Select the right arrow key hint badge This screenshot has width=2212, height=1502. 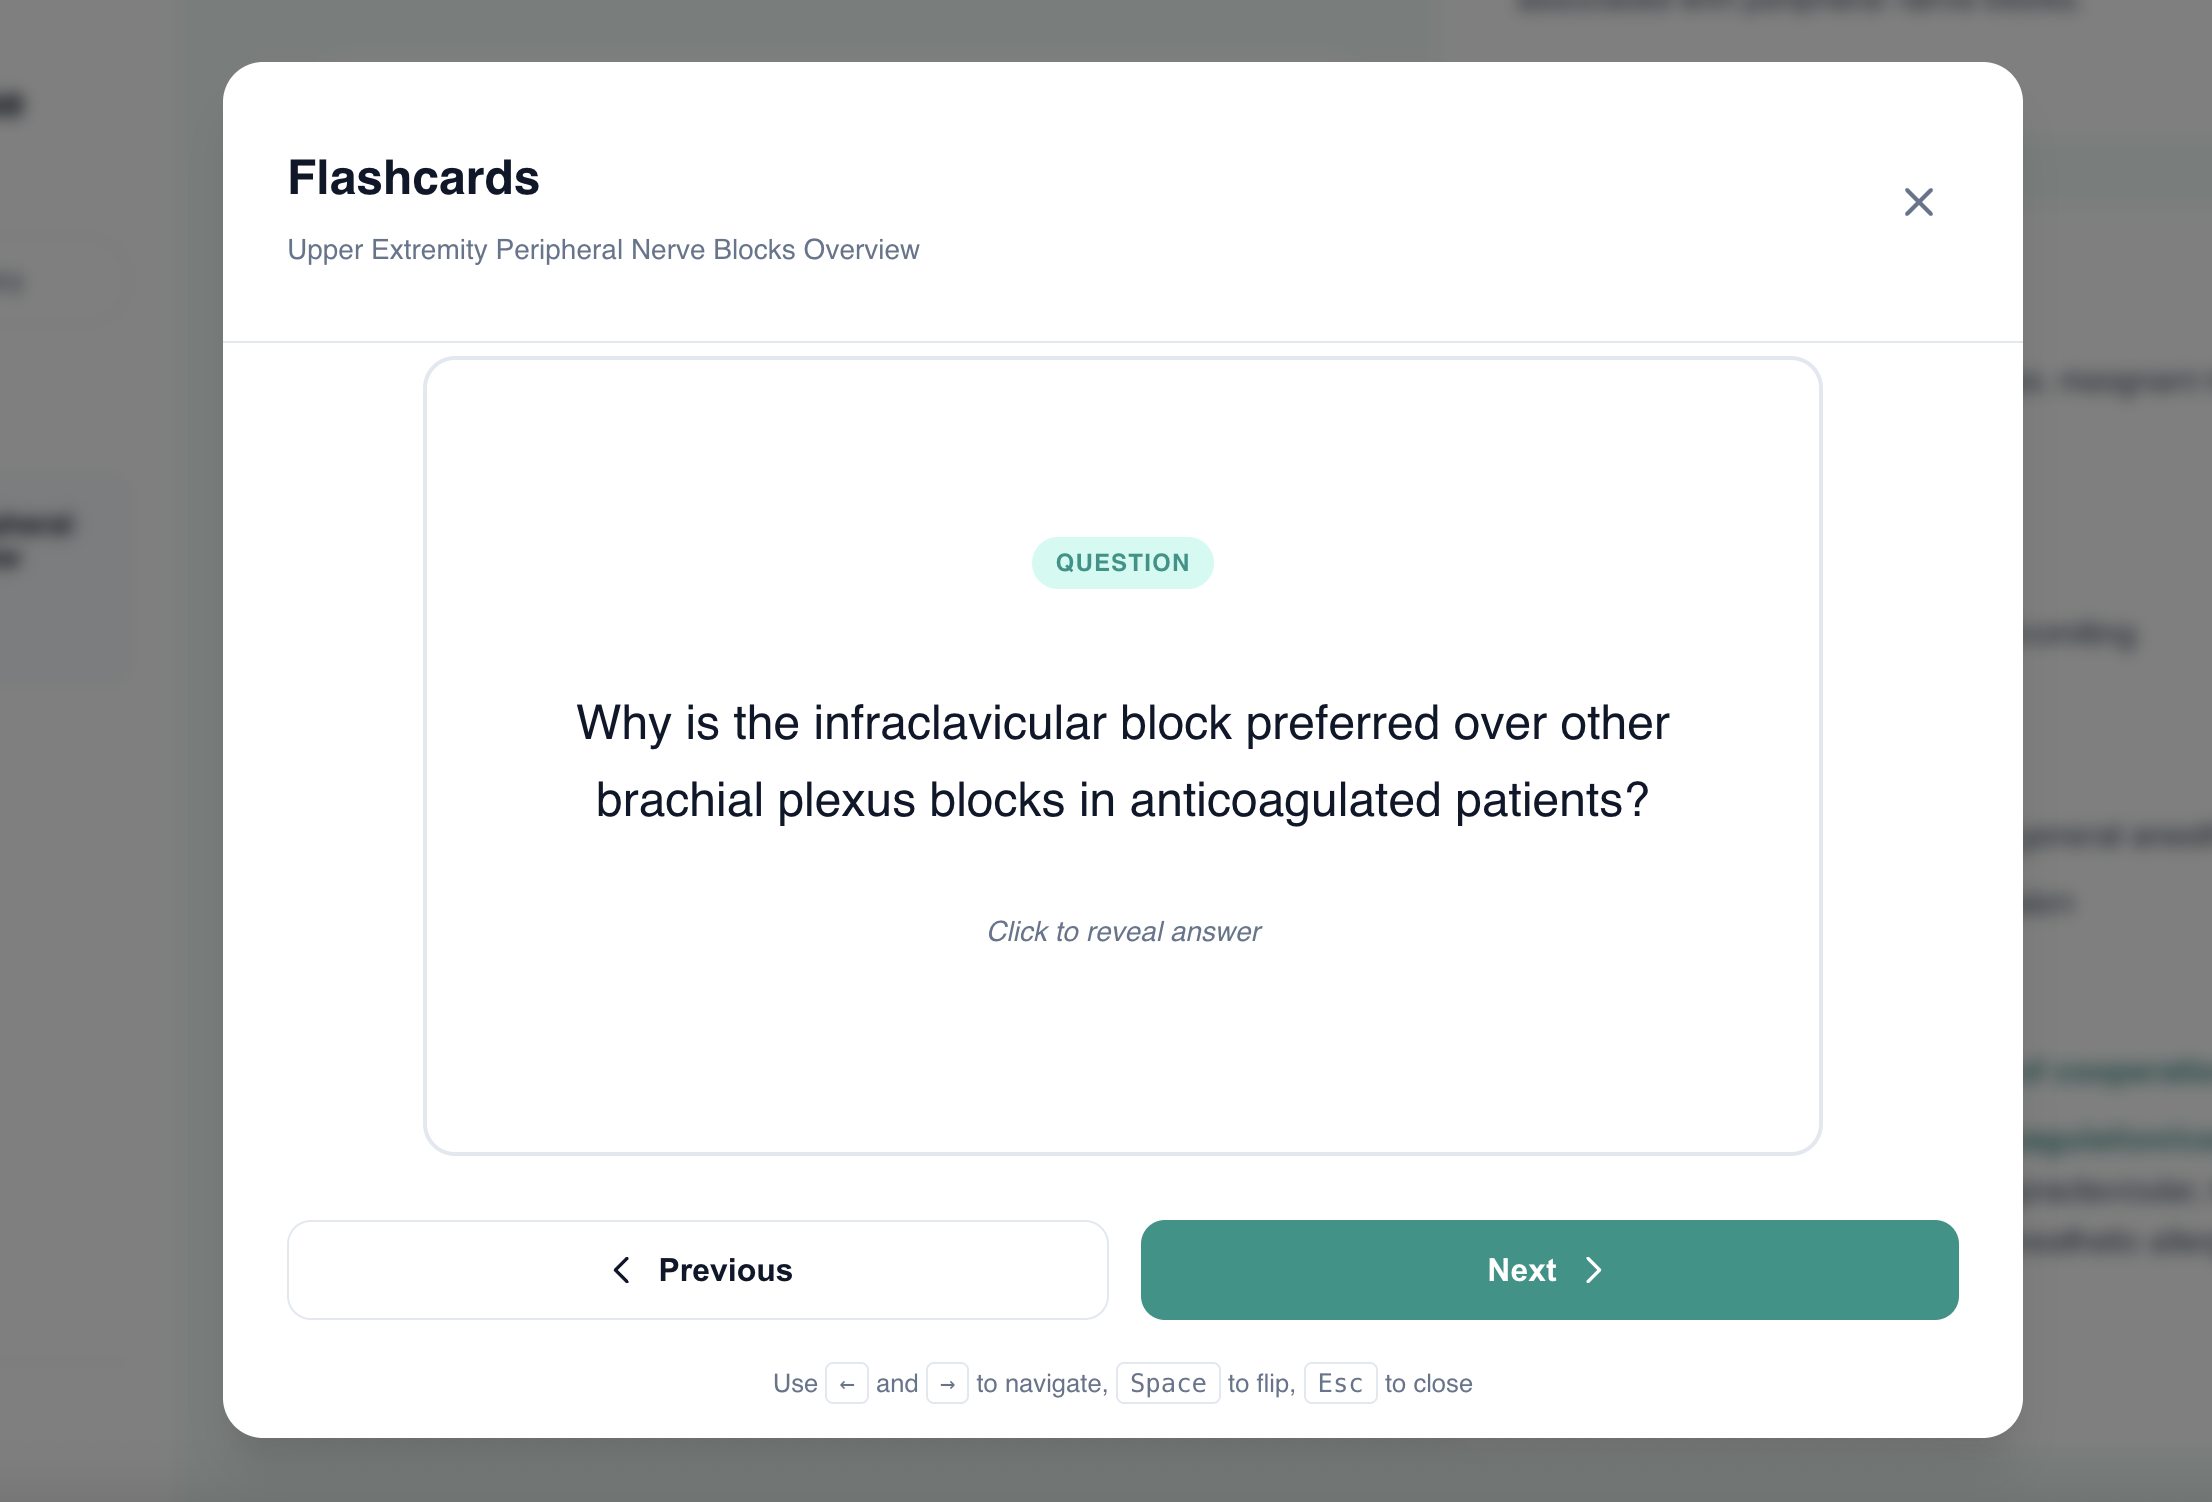click(947, 1383)
